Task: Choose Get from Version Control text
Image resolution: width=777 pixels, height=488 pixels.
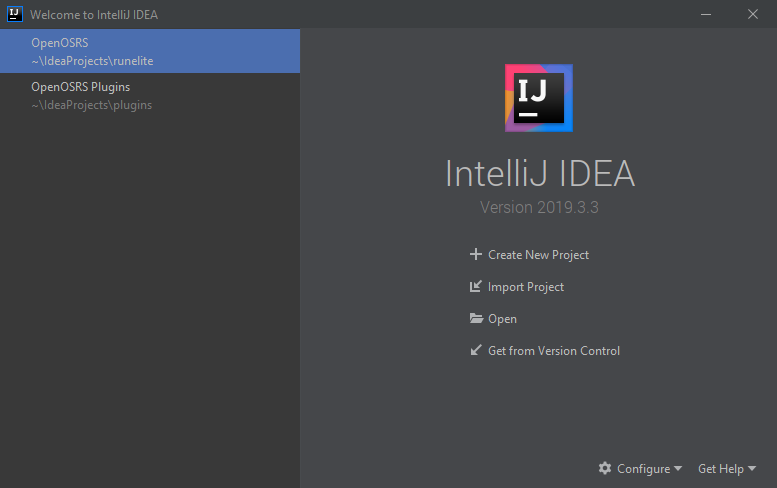Action: (554, 351)
